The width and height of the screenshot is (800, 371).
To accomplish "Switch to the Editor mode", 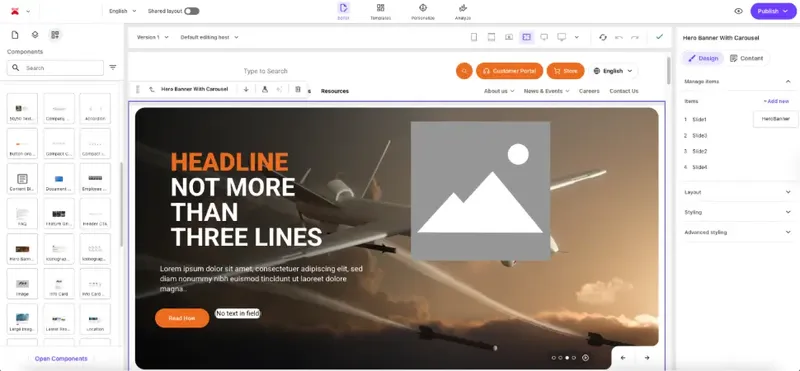I will pyautogui.click(x=343, y=11).
